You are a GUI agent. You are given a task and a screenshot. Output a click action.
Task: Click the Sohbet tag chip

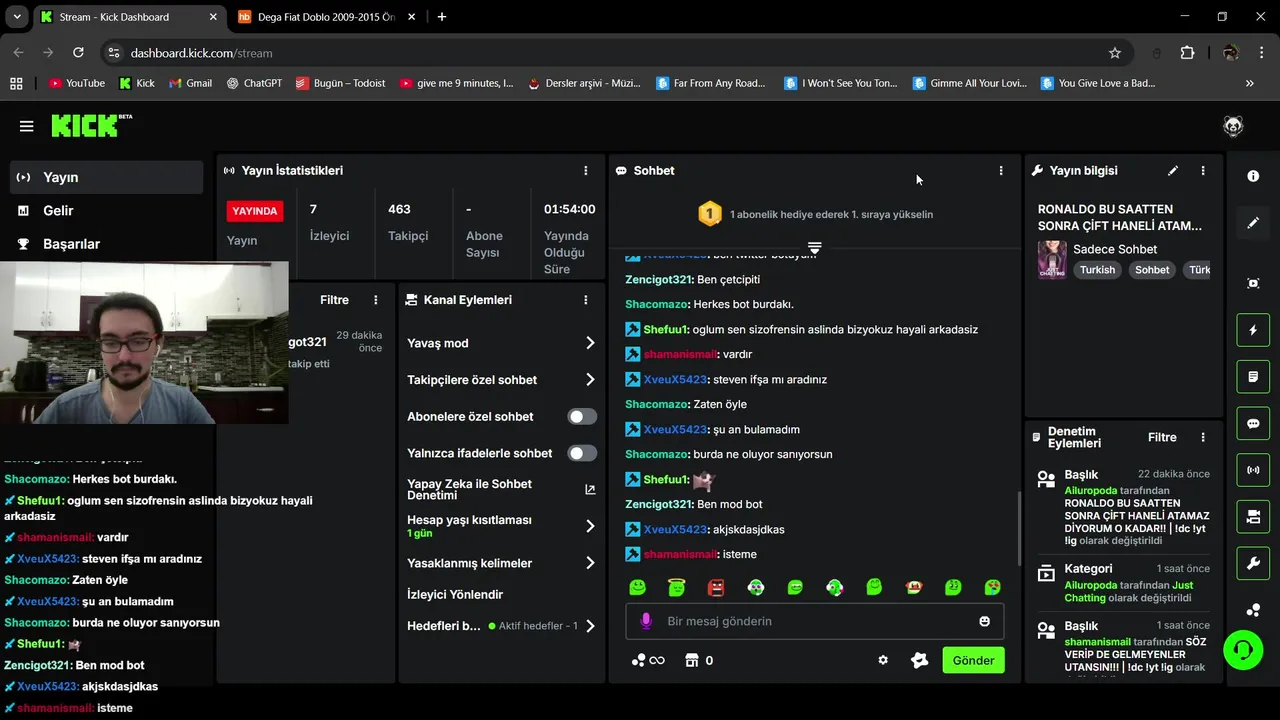[x=1152, y=270]
